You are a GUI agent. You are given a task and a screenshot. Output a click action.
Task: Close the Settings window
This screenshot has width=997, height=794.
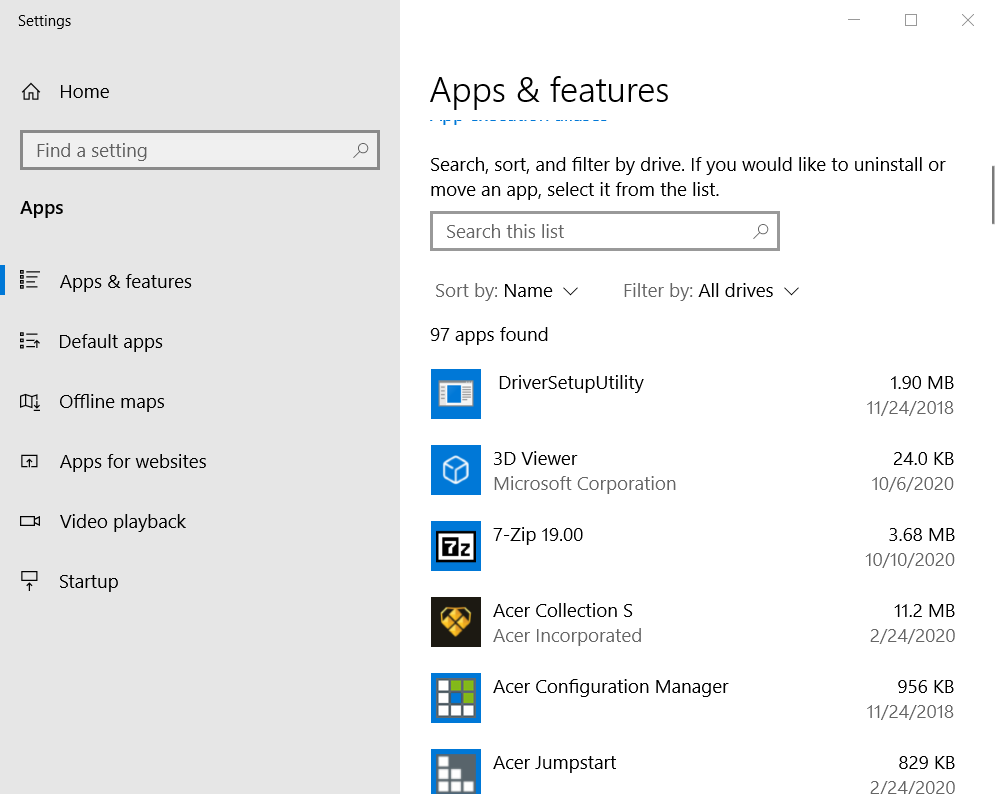[x=968, y=20]
